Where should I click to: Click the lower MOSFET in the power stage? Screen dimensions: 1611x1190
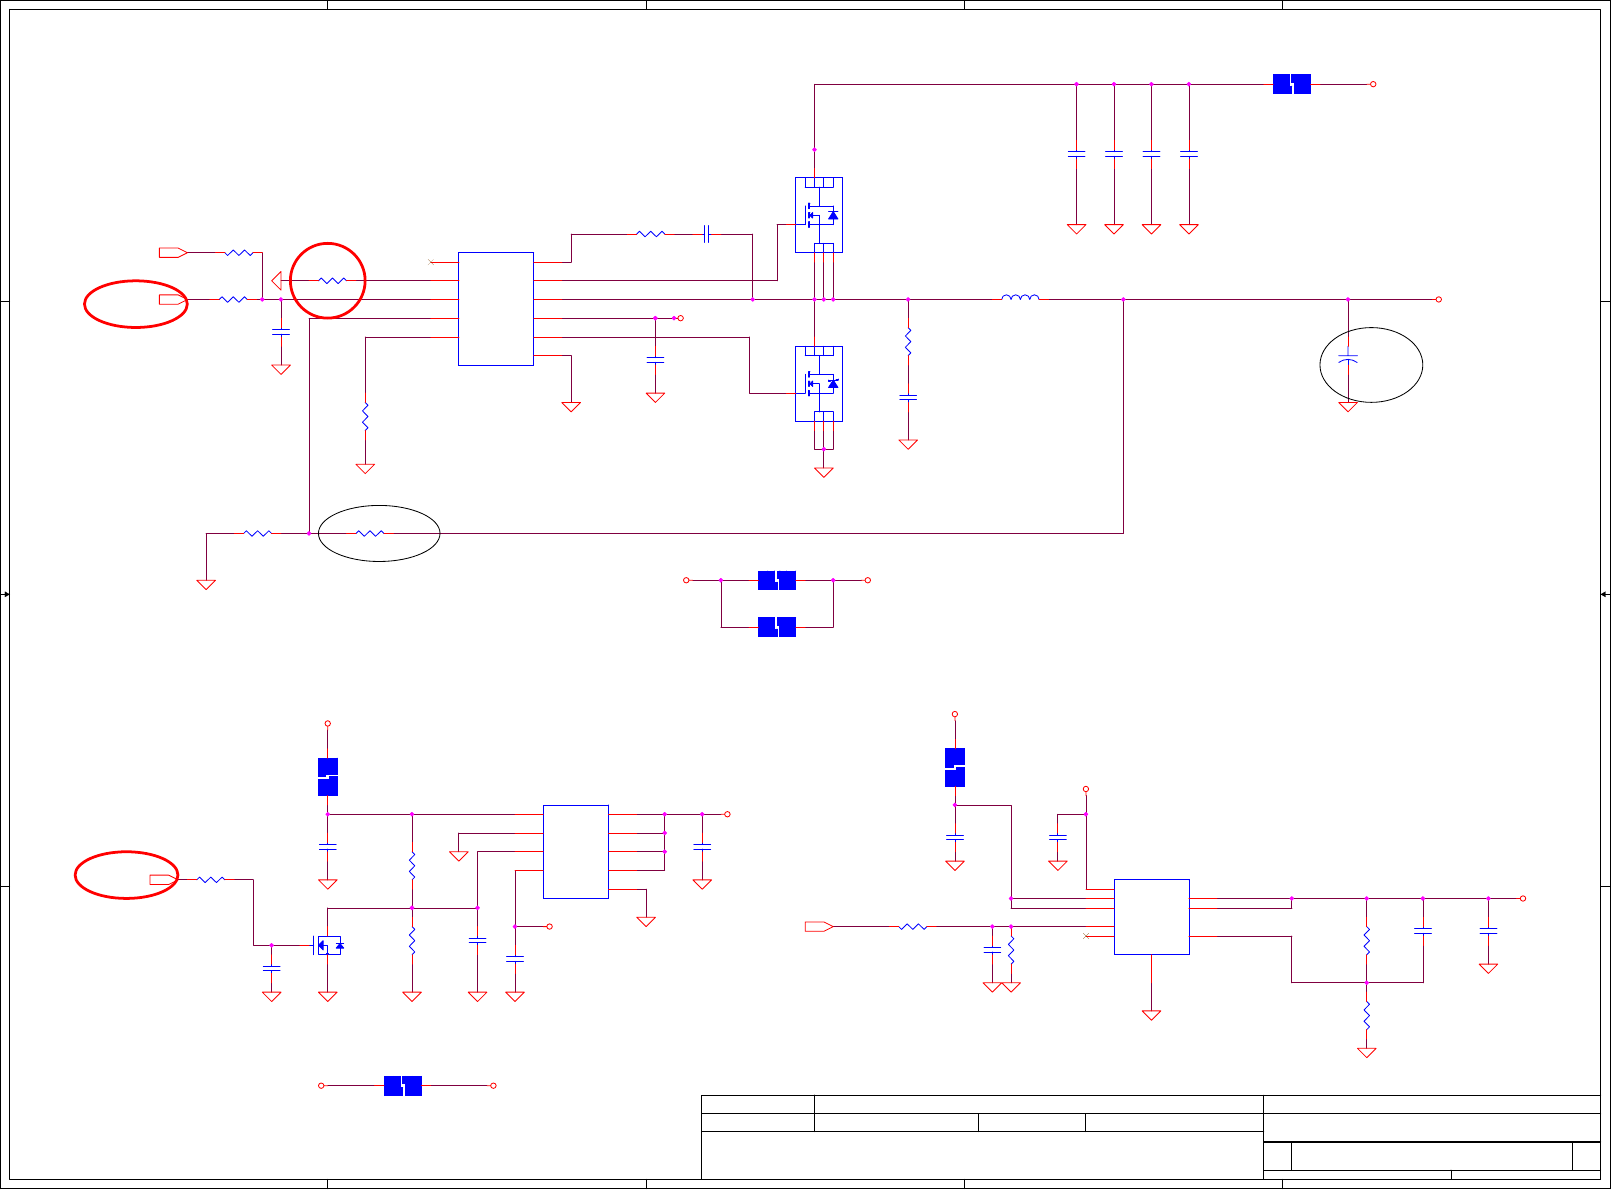(x=819, y=384)
